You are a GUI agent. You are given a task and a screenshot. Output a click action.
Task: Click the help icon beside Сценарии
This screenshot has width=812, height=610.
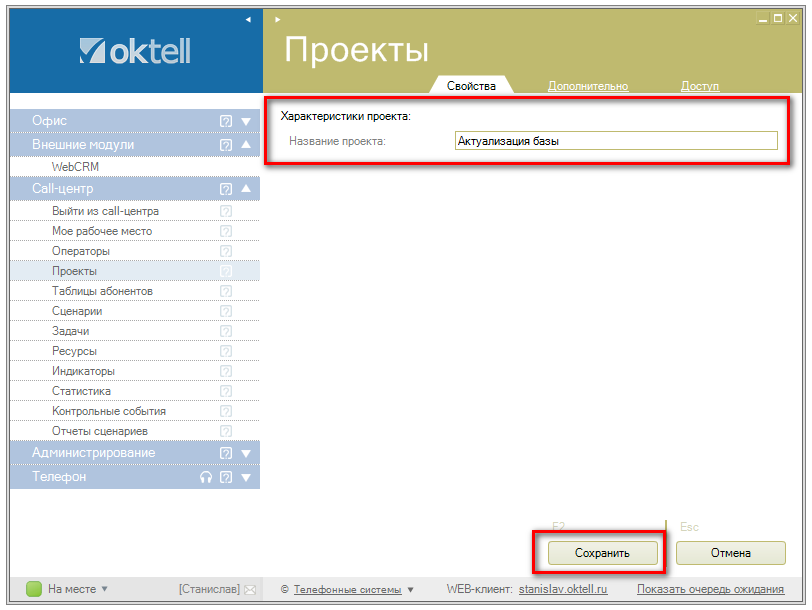click(225, 311)
